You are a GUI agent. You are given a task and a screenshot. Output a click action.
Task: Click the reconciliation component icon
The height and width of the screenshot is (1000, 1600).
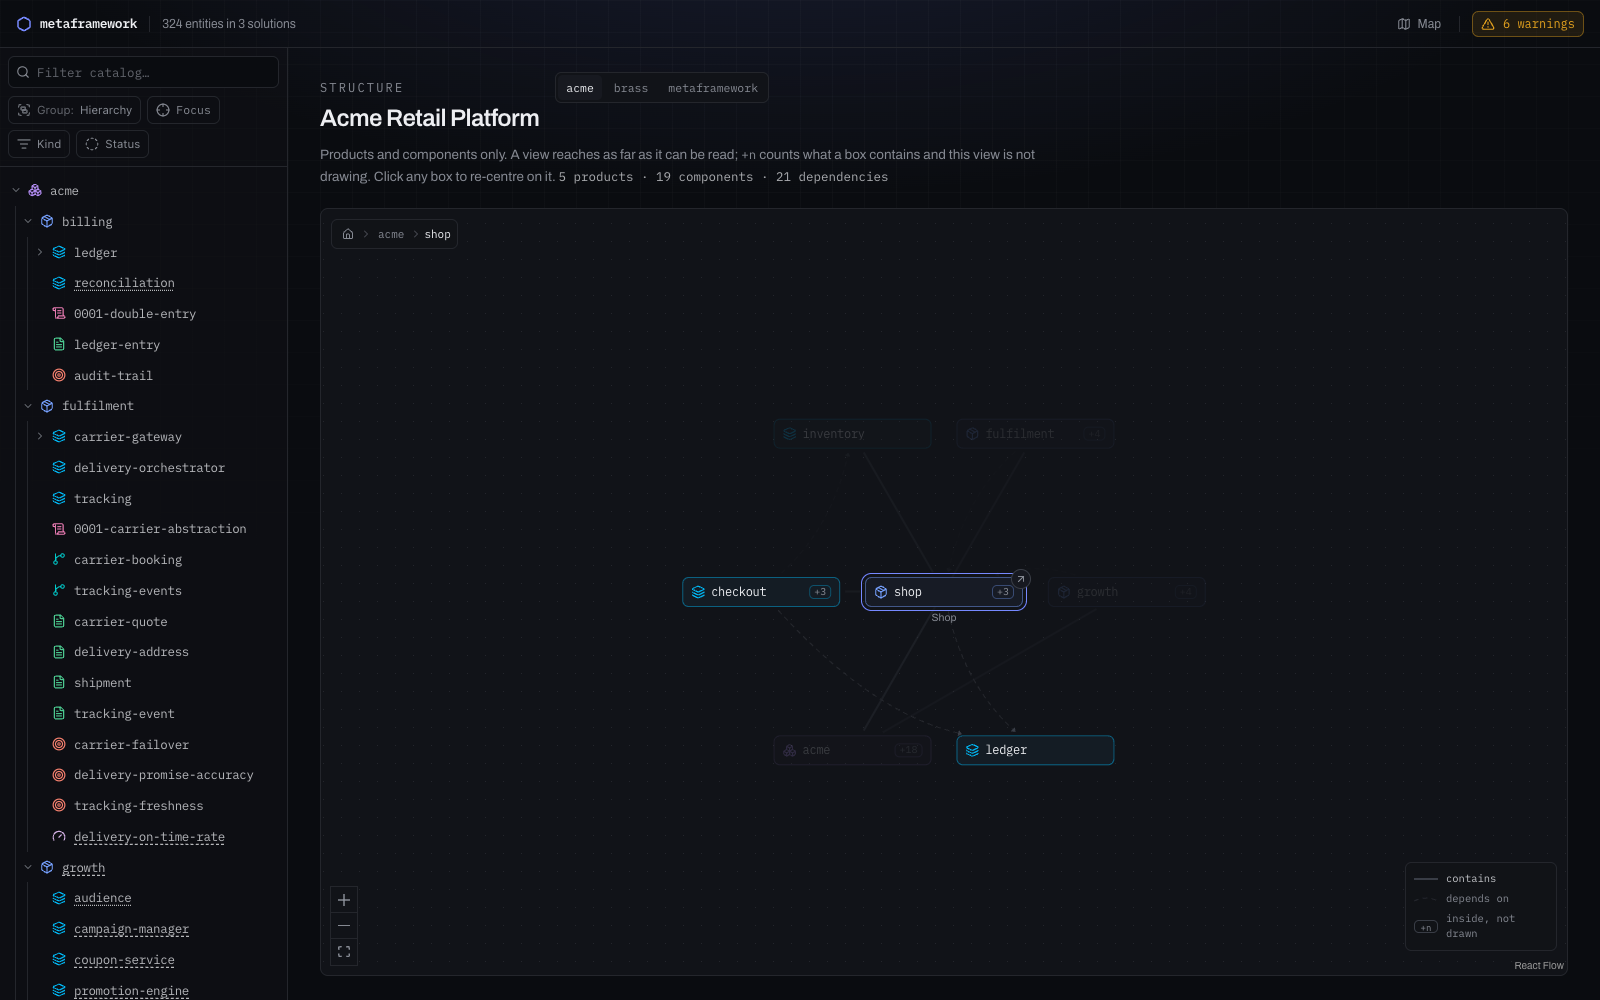[x=59, y=283]
